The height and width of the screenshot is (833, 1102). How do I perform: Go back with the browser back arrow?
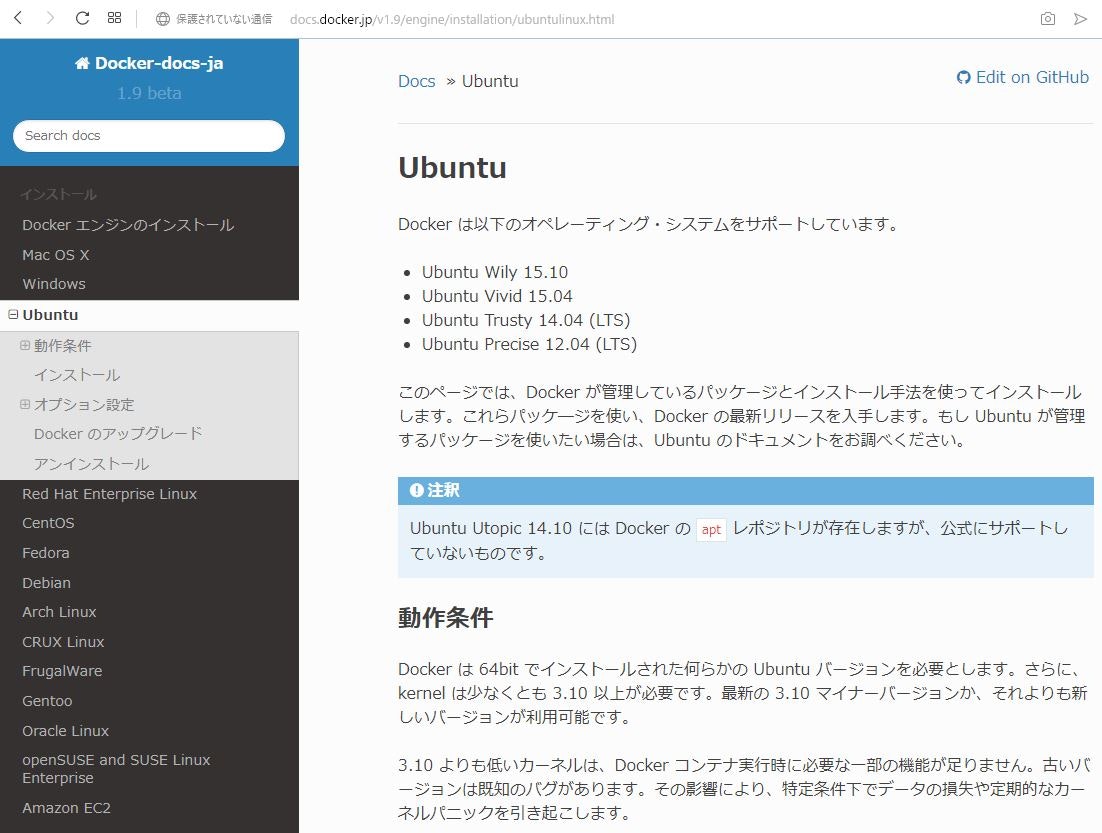click(18, 18)
